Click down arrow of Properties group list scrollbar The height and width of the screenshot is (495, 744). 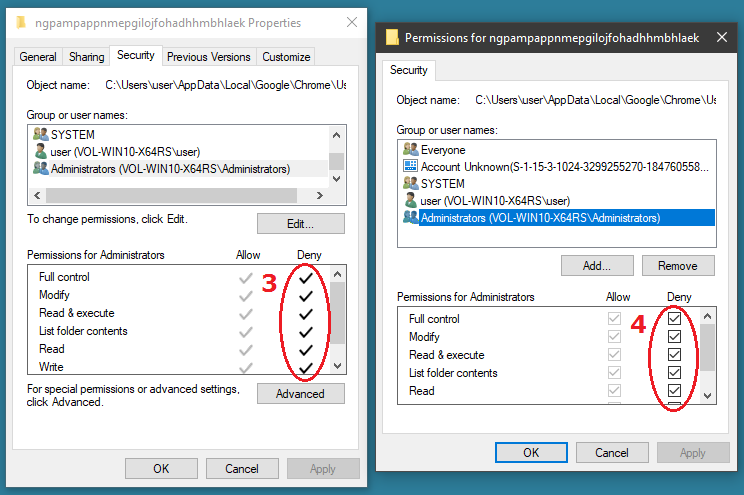pos(336,179)
